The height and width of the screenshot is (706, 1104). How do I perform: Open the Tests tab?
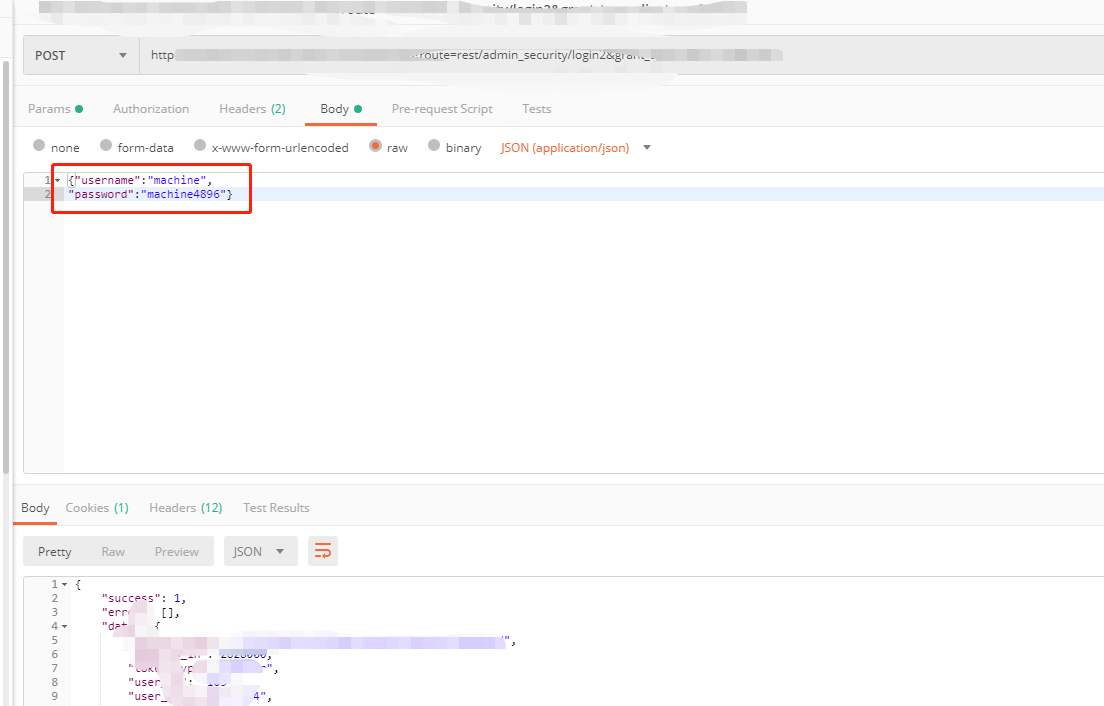(537, 109)
